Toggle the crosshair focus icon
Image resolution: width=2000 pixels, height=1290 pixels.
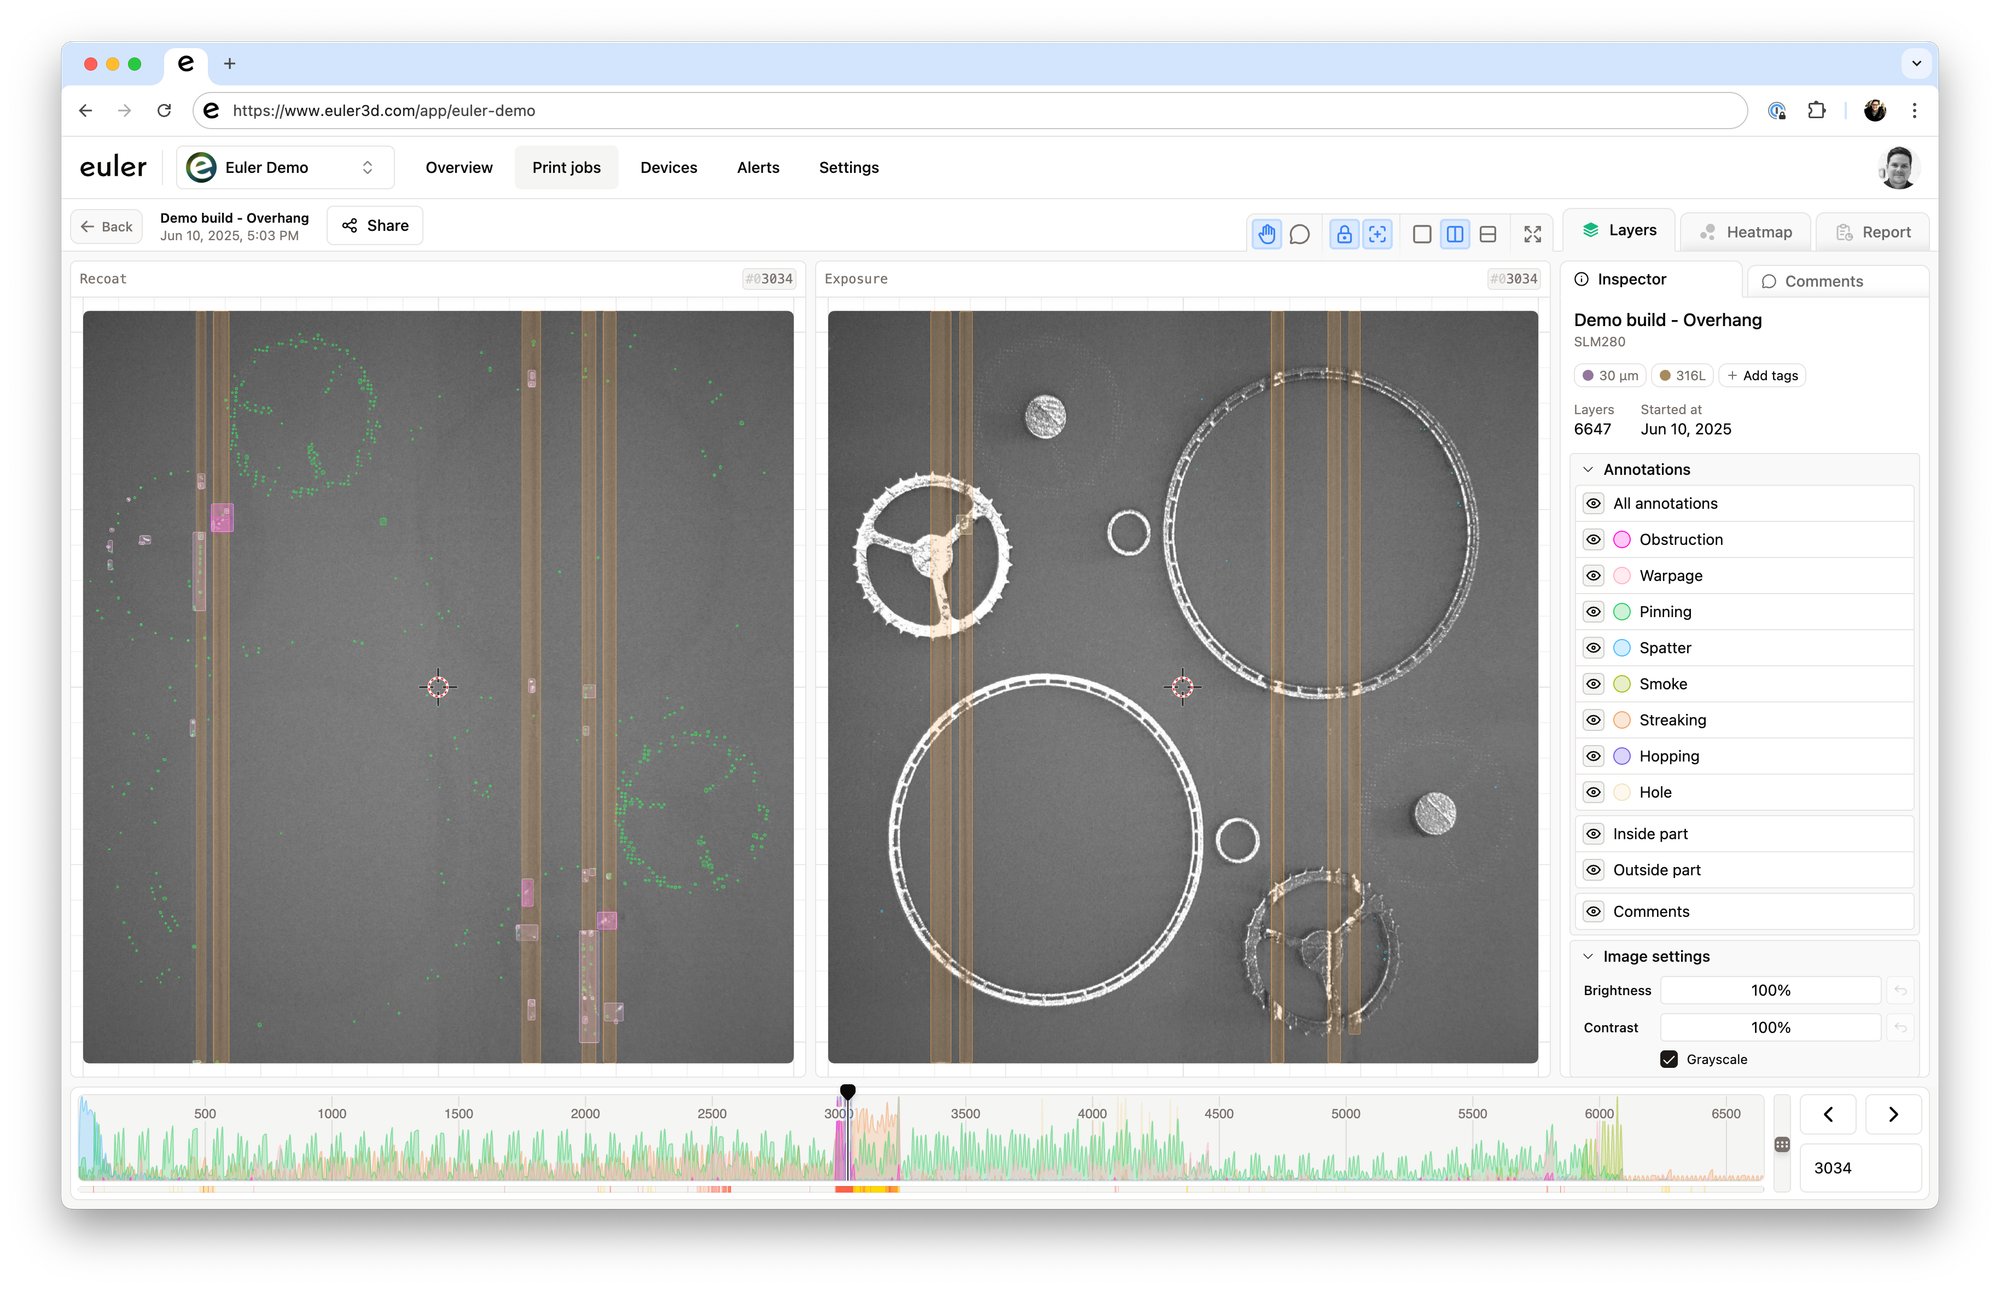click(x=1378, y=234)
